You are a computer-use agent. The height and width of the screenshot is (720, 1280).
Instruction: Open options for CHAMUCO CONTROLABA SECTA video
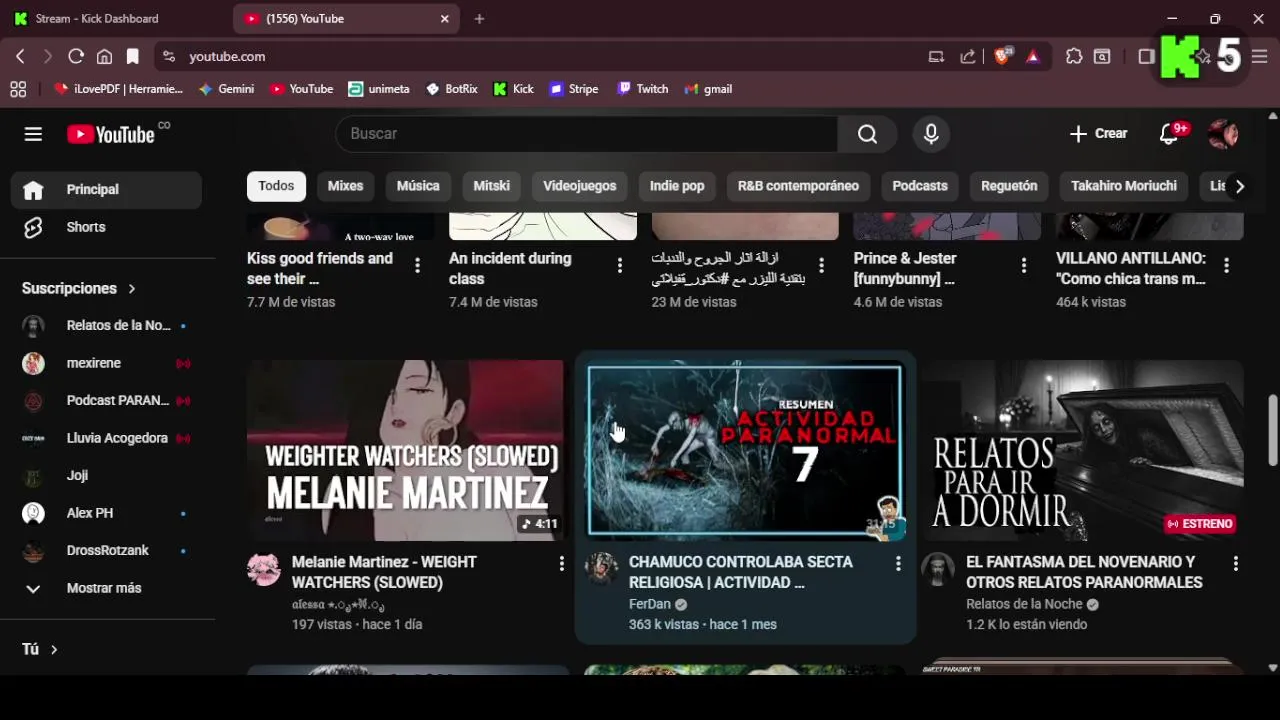[898, 564]
